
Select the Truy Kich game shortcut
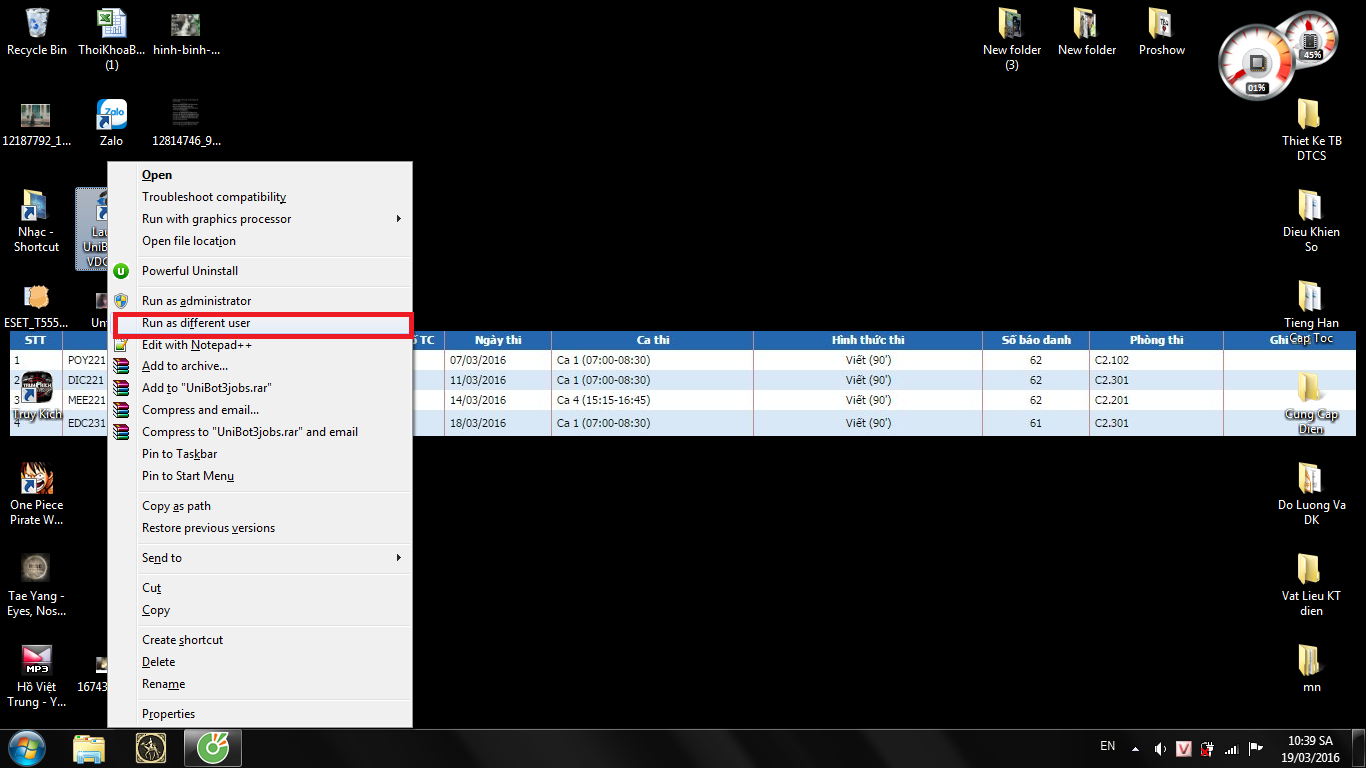click(x=37, y=396)
